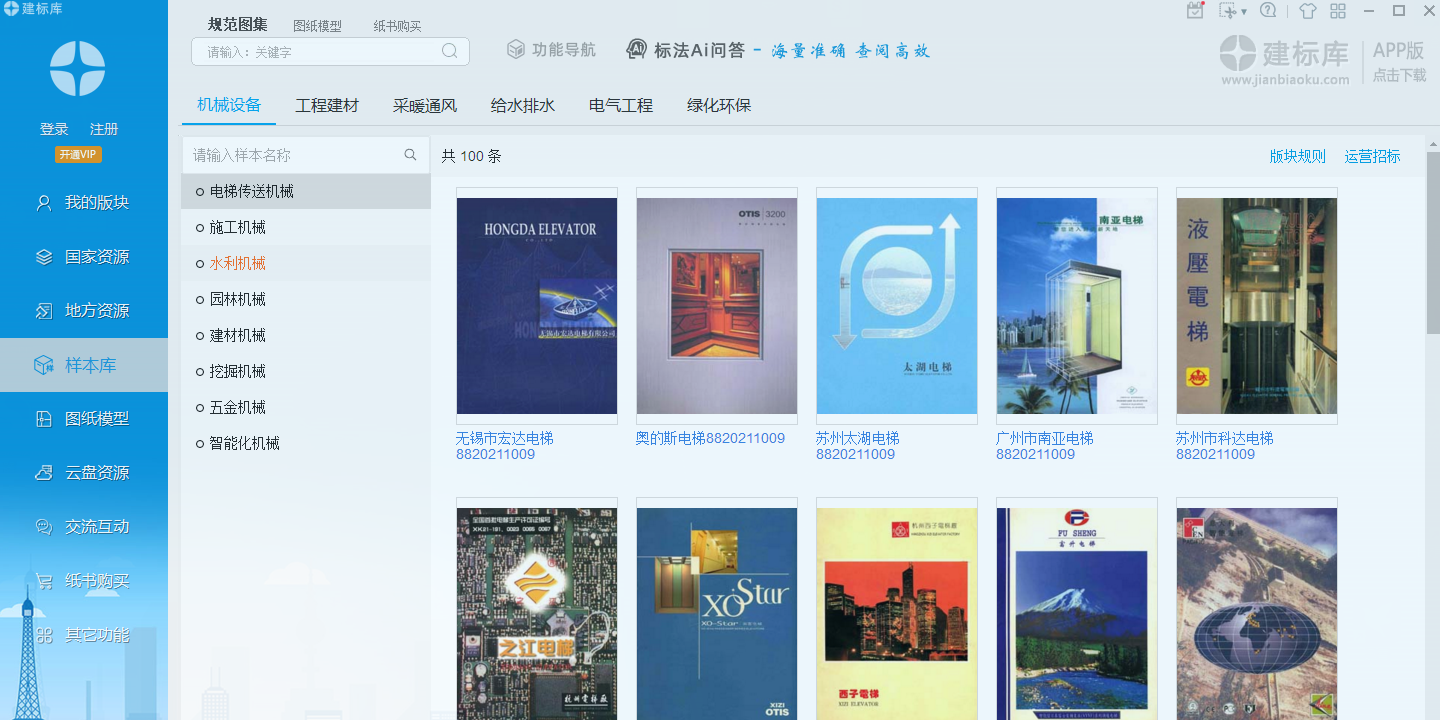Screen dimensions: 1440x720
Task: Launch 标法Ai问答 assistant icon
Action: click(x=637, y=47)
